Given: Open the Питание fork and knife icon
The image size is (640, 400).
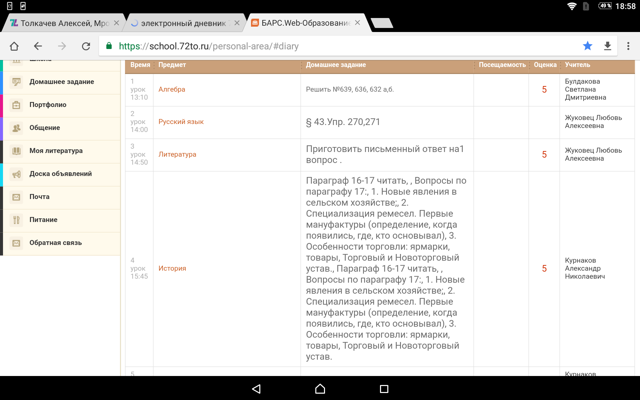Looking at the screenshot, I should pyautogui.click(x=16, y=220).
